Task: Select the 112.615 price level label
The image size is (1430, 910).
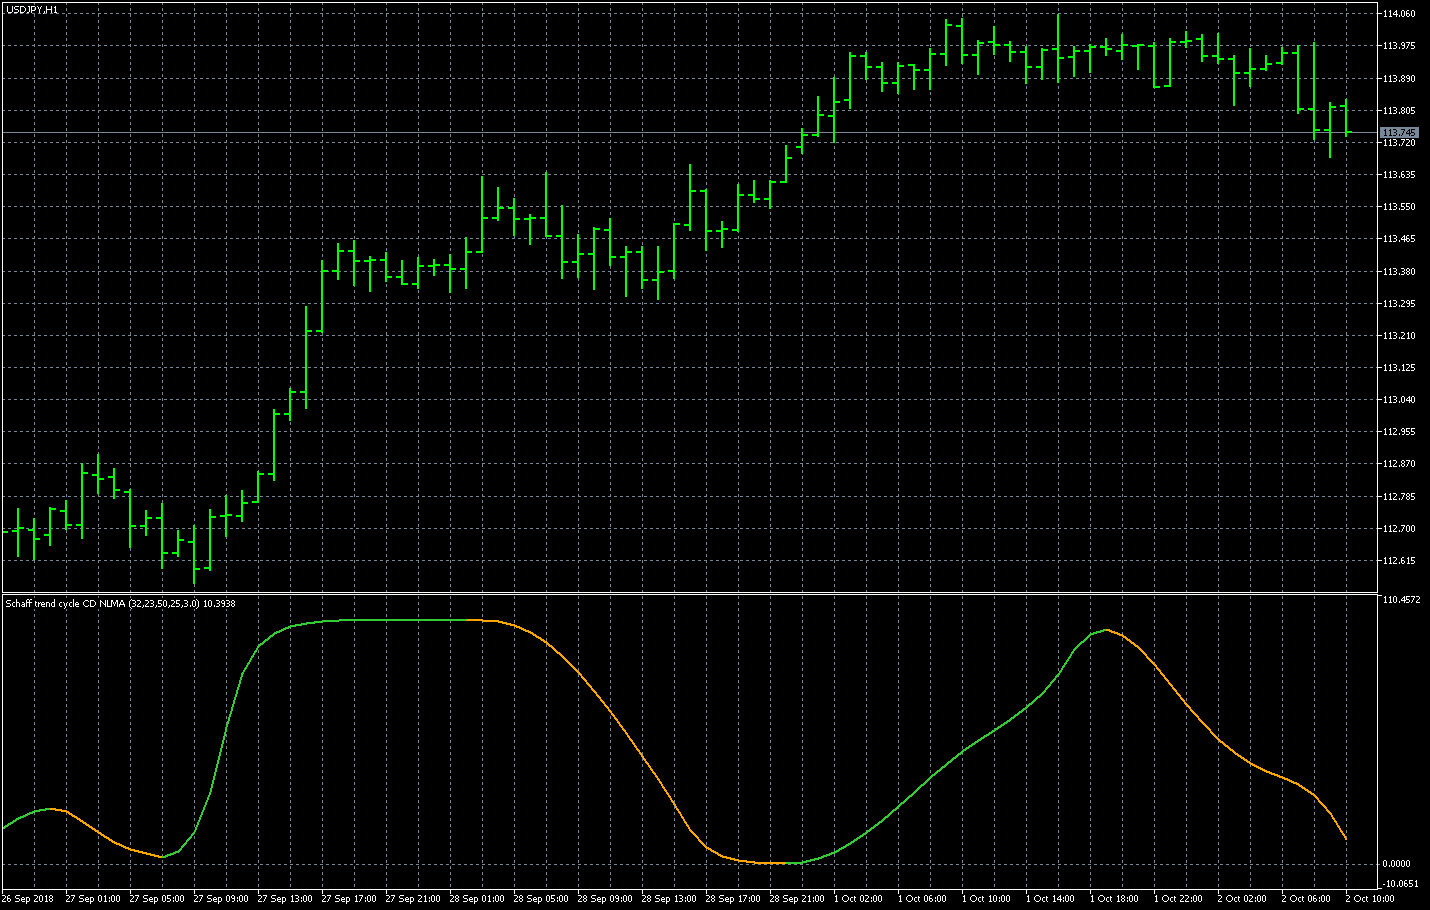Action: tap(1399, 561)
